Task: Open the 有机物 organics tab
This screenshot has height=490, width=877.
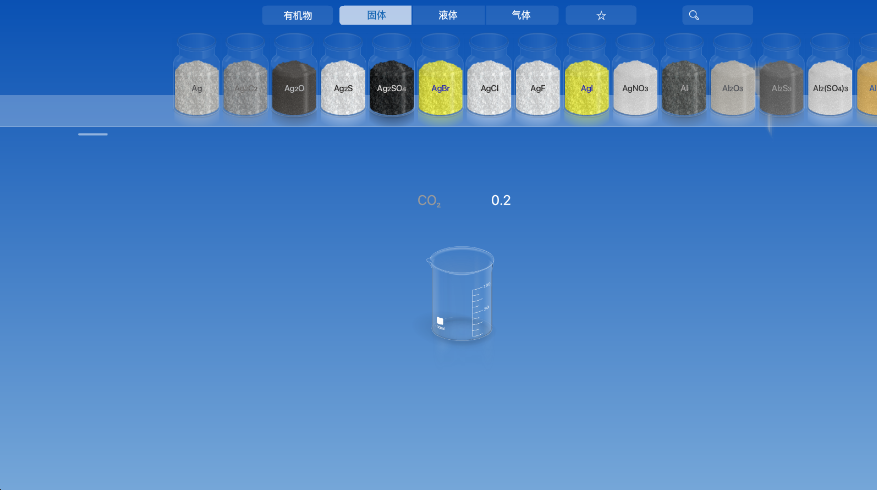Action: (297, 15)
